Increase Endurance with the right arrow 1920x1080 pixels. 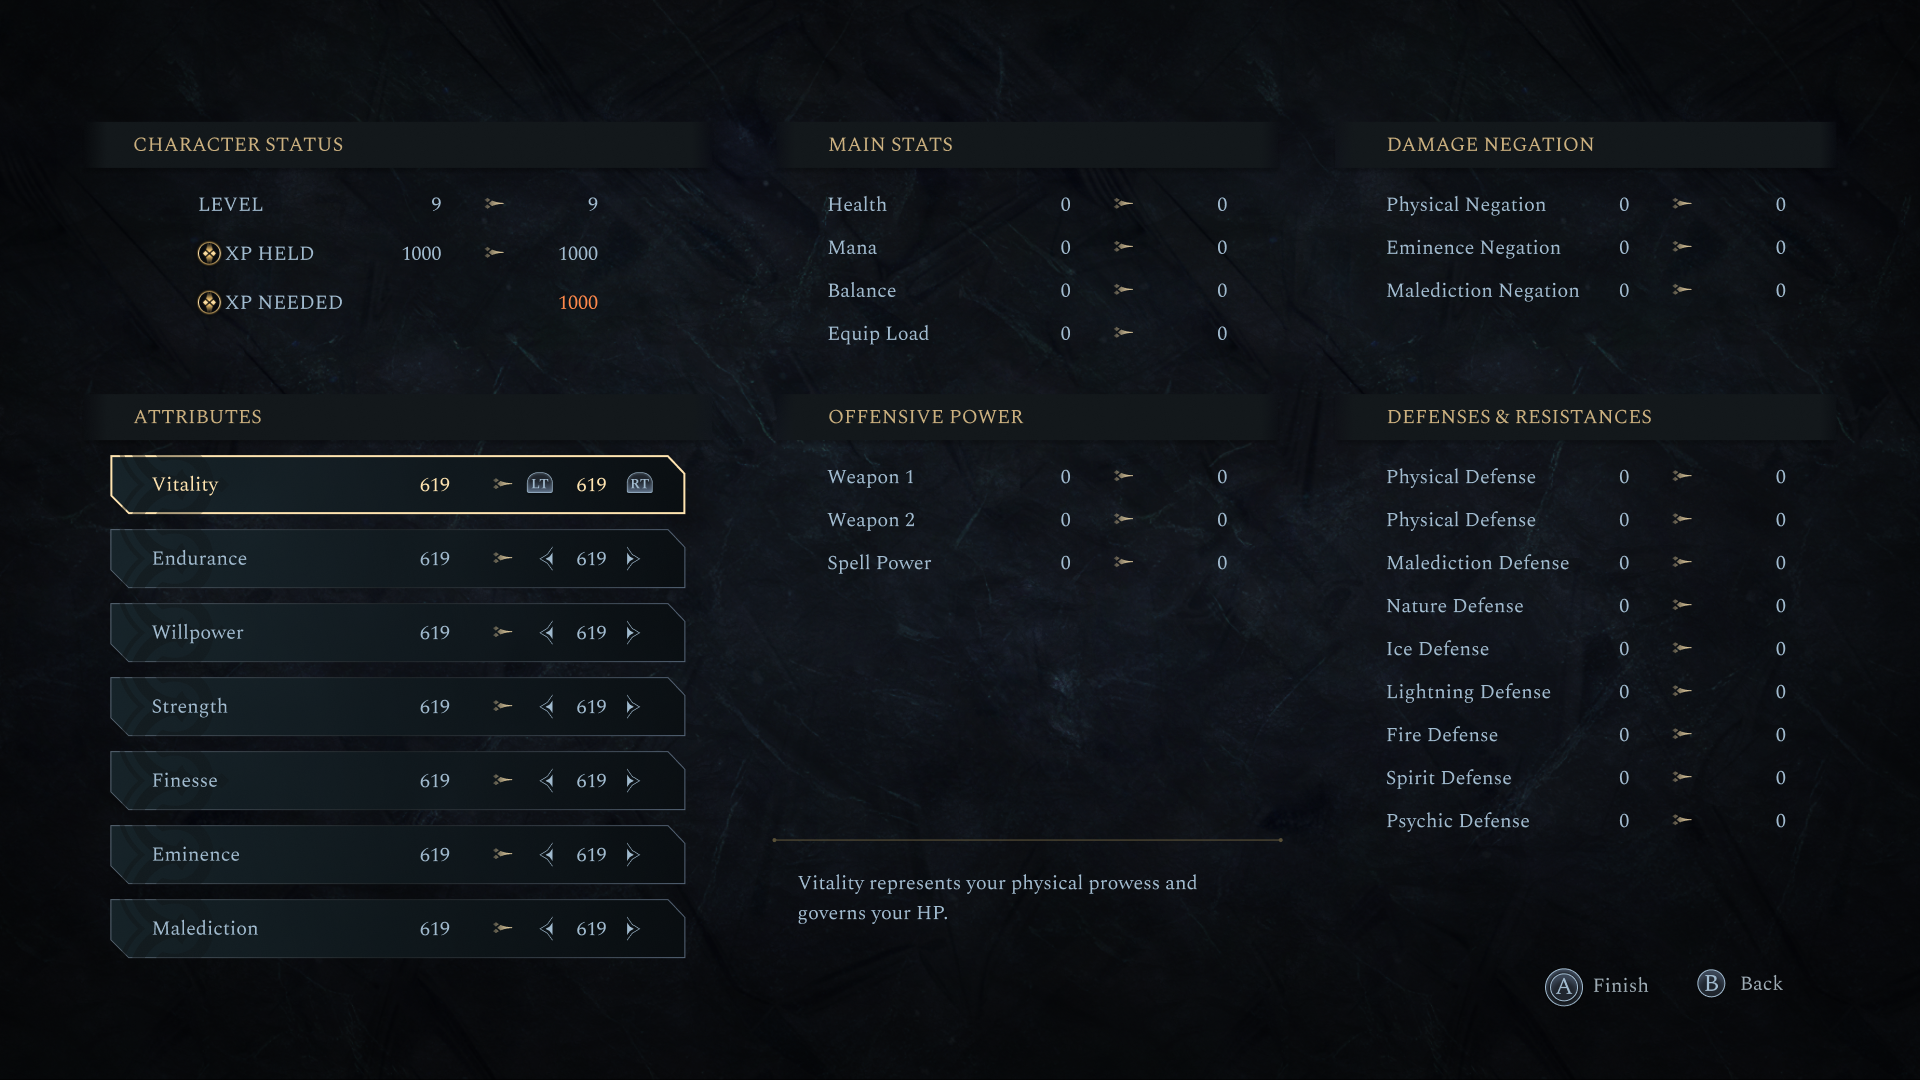pyautogui.click(x=632, y=559)
